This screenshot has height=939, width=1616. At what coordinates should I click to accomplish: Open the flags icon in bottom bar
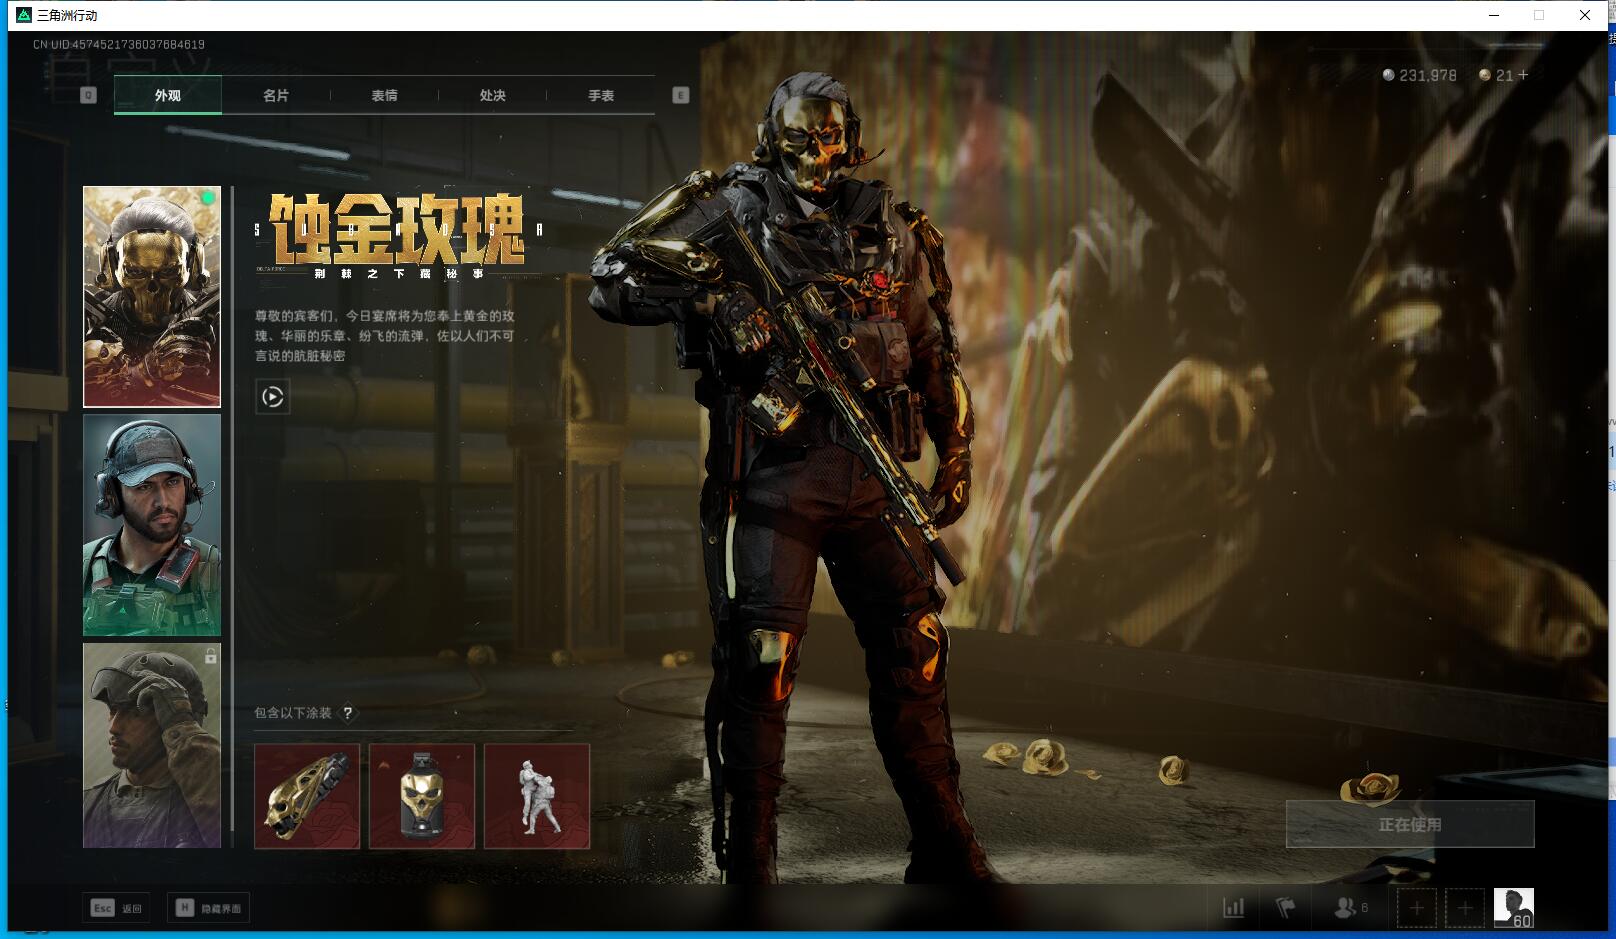[1286, 908]
